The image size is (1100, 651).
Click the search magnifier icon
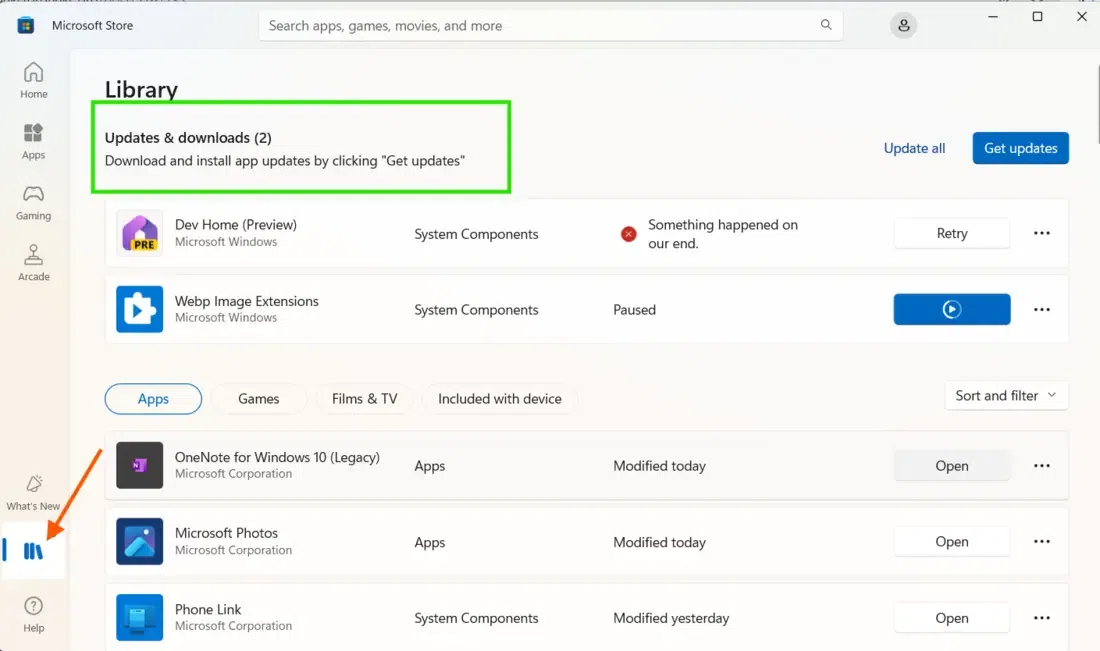(x=826, y=25)
